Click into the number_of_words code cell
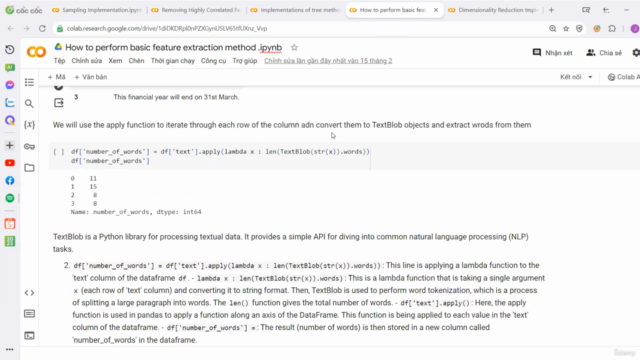Screen dimensions: 640x360 point(220,156)
